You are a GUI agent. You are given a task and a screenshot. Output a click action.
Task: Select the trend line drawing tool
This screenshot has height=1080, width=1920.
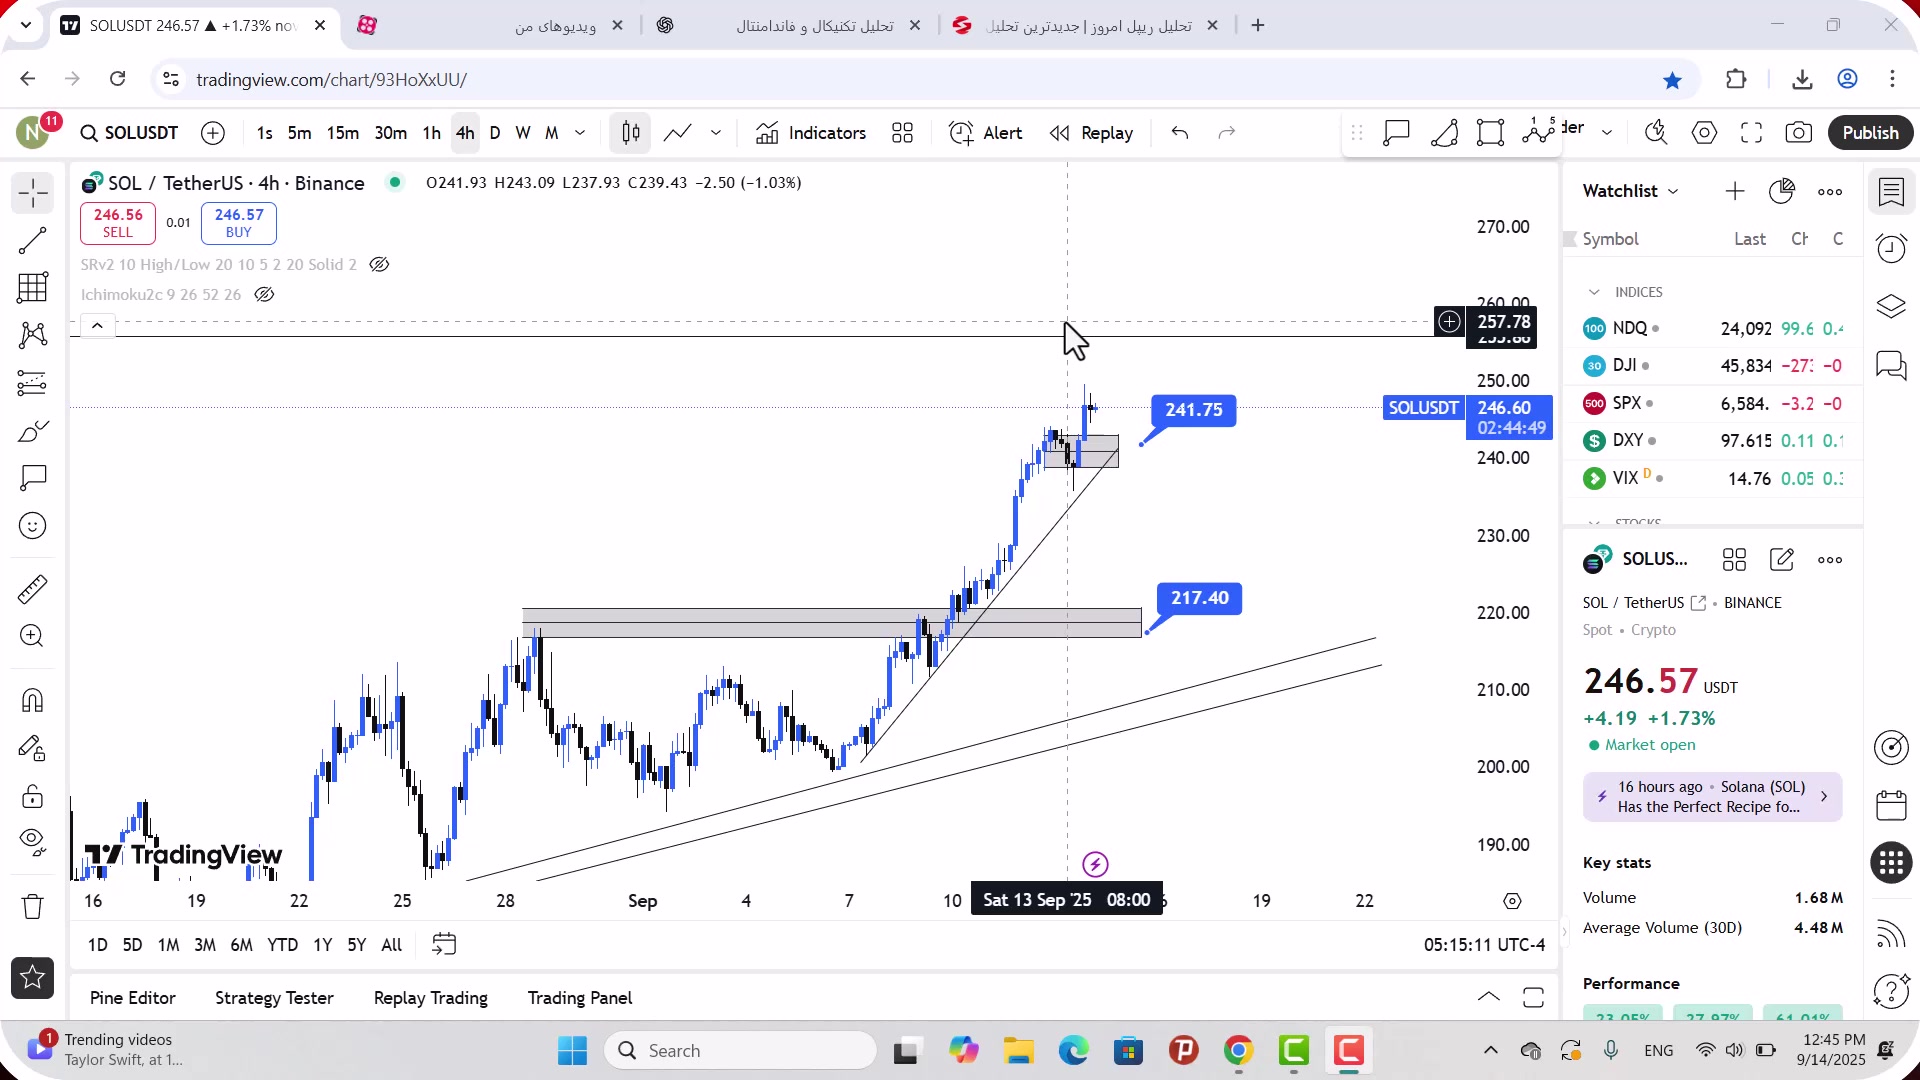(32, 240)
